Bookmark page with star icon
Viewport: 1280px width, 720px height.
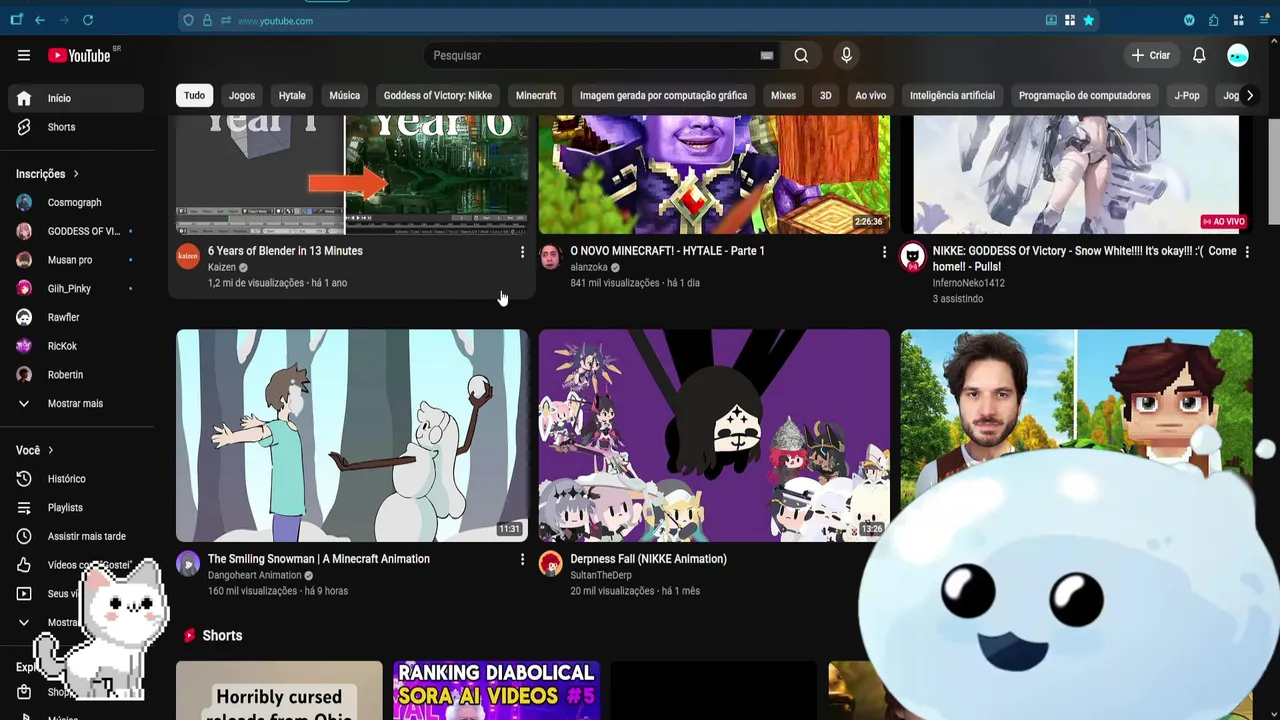click(x=1089, y=20)
